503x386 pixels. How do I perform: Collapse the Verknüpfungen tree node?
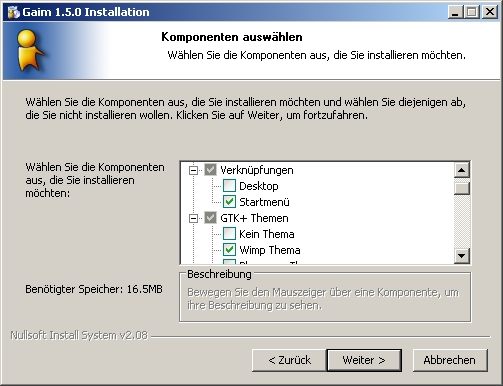(x=193, y=170)
